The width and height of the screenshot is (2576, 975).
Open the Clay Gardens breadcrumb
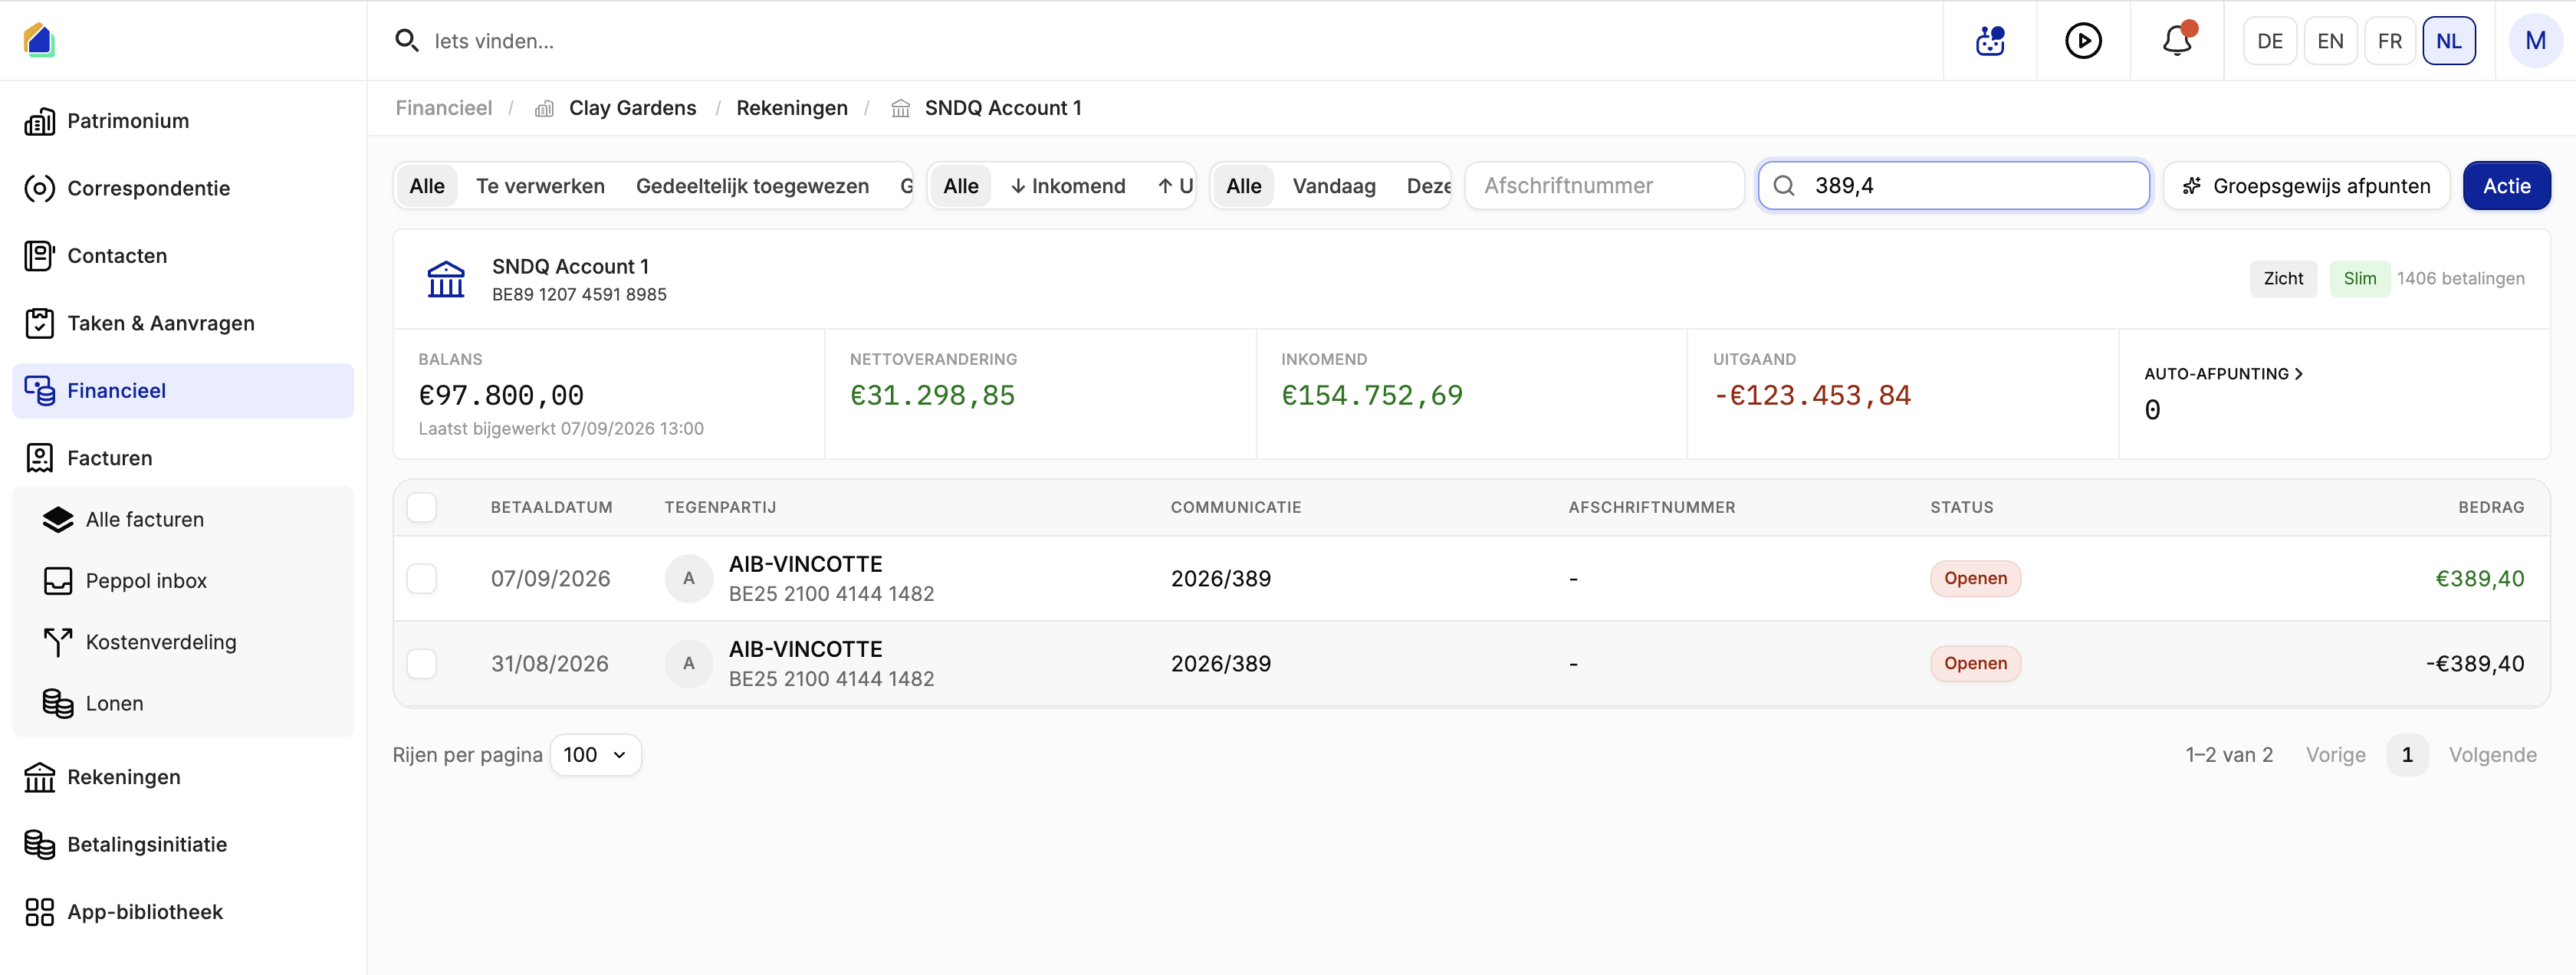632,108
